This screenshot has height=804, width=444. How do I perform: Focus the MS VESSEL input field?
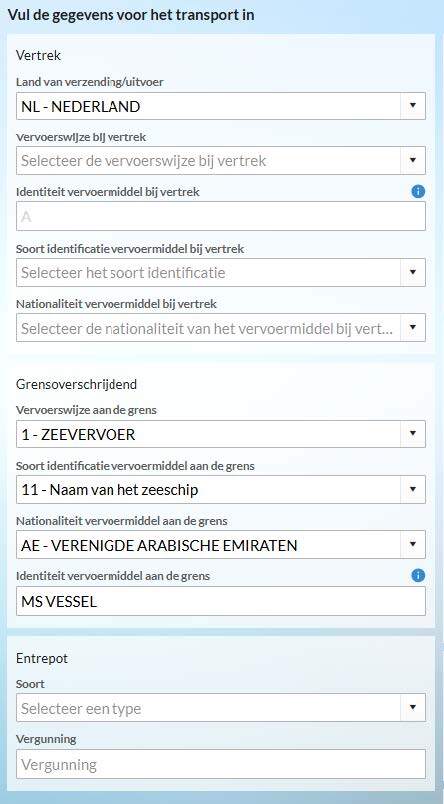(220, 601)
